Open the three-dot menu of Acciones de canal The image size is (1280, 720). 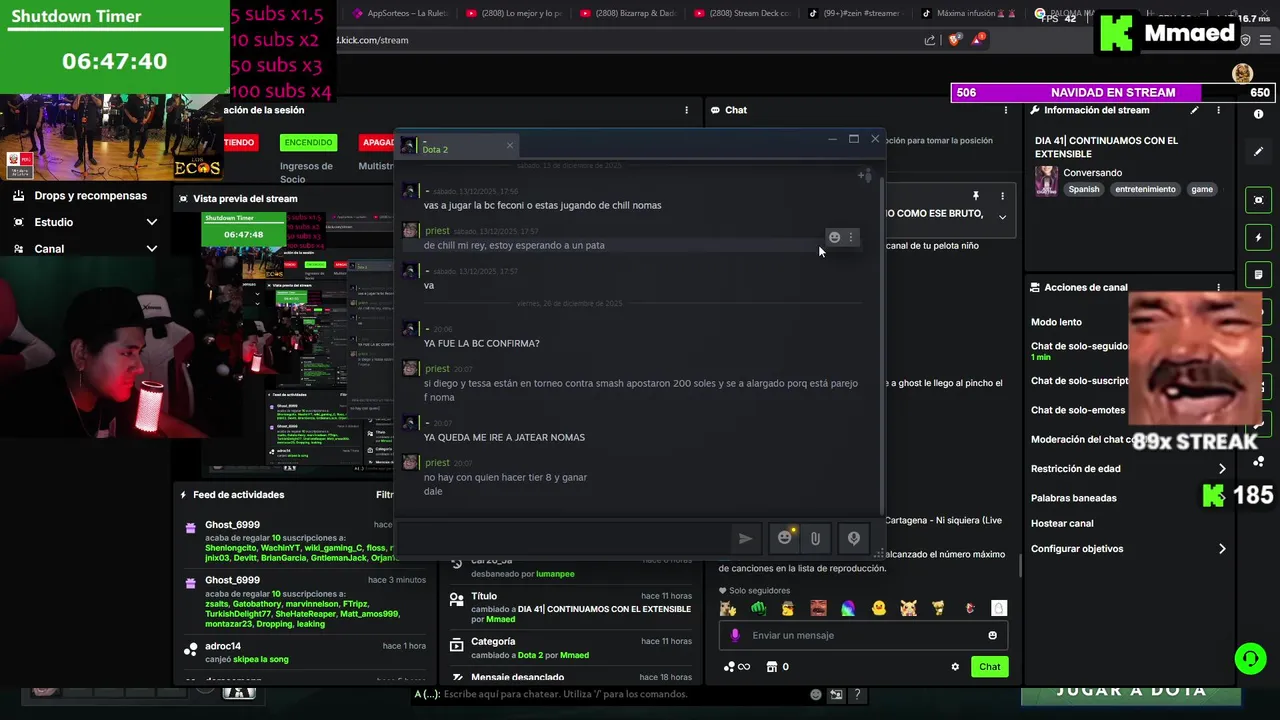(x=1218, y=287)
